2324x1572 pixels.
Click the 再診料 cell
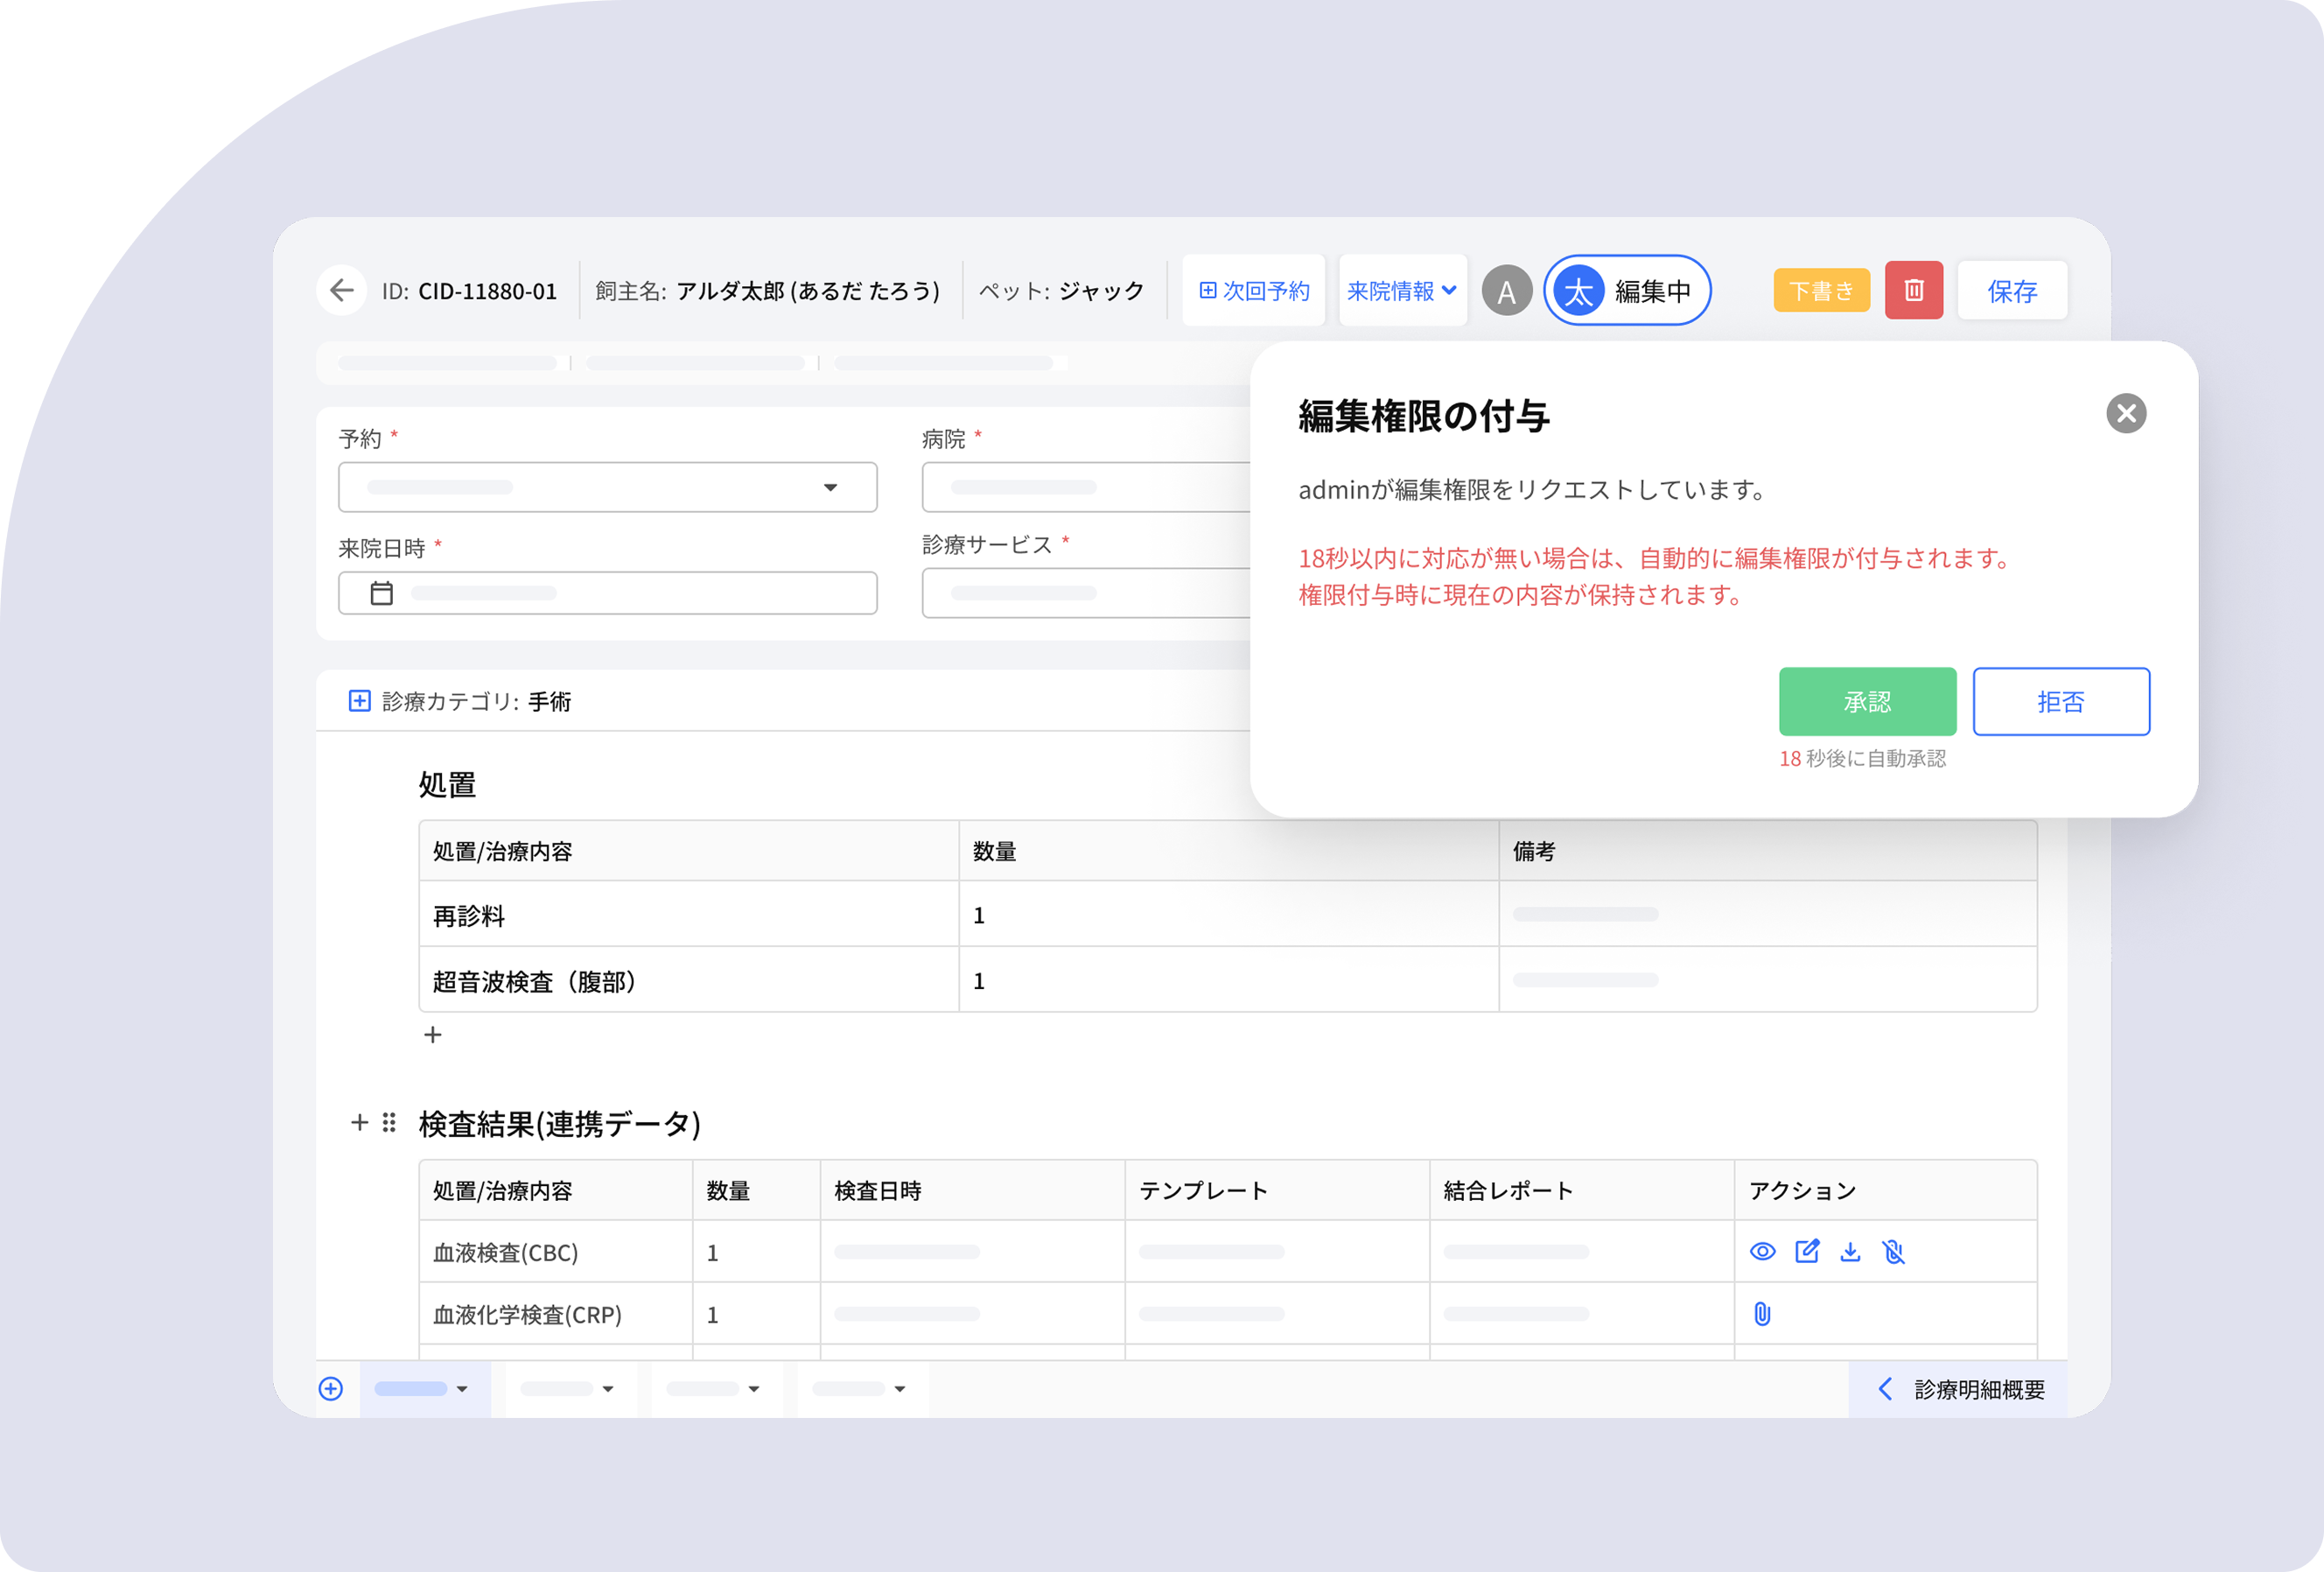pyautogui.click(x=688, y=914)
